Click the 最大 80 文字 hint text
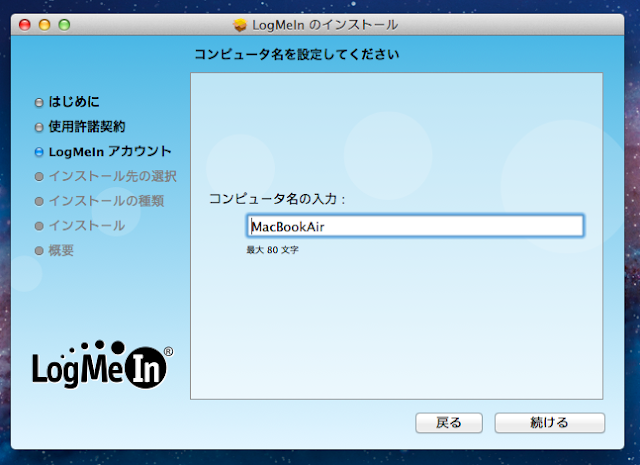Viewport: 640px width, 465px height. [x=272, y=250]
